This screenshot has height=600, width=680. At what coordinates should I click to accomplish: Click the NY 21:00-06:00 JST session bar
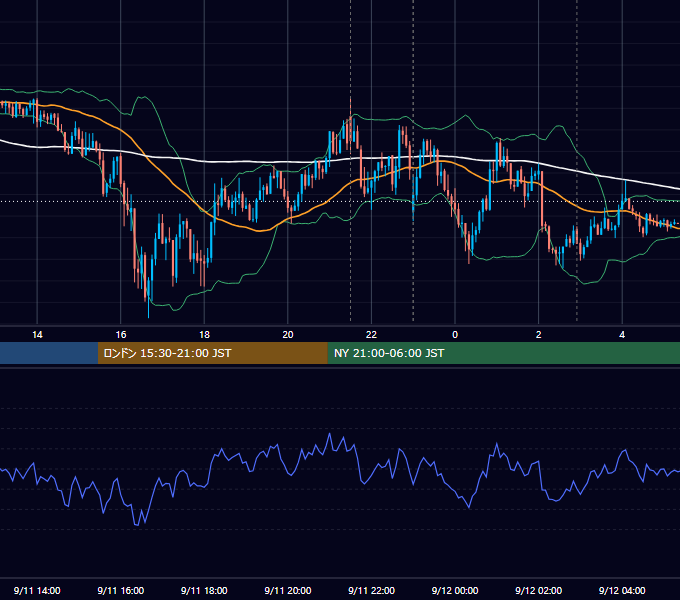tap(503, 353)
